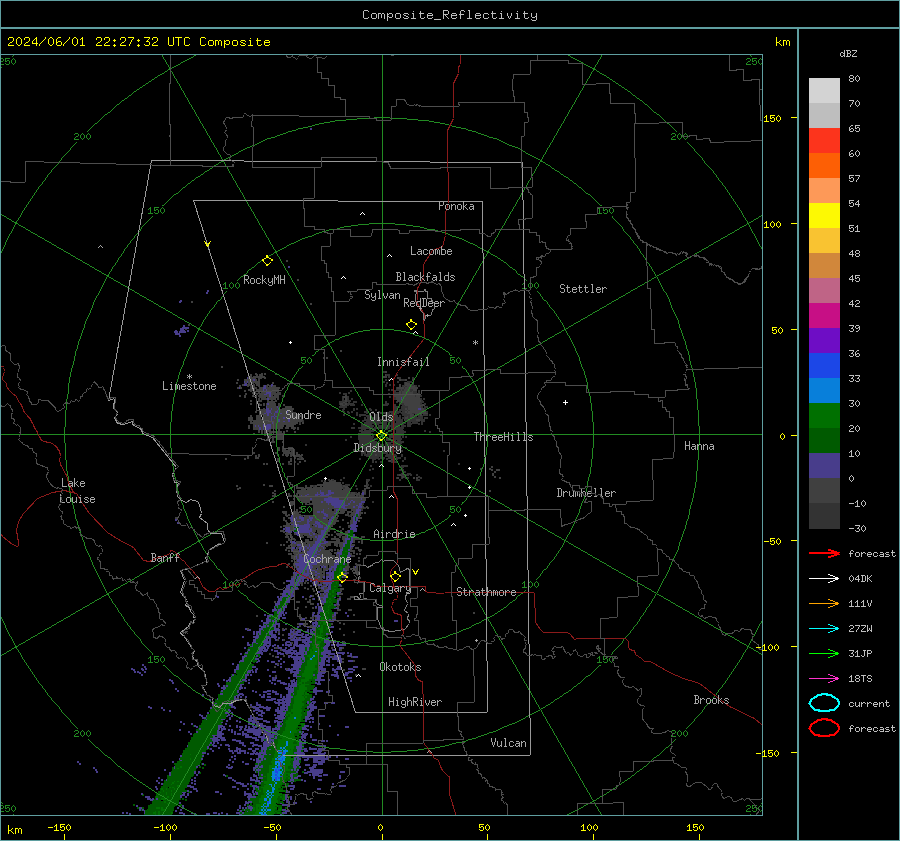Viewport: 900px width, 841px height.
Task: Pick the blue 33–36 dBZ swatch
Action: tap(824, 366)
